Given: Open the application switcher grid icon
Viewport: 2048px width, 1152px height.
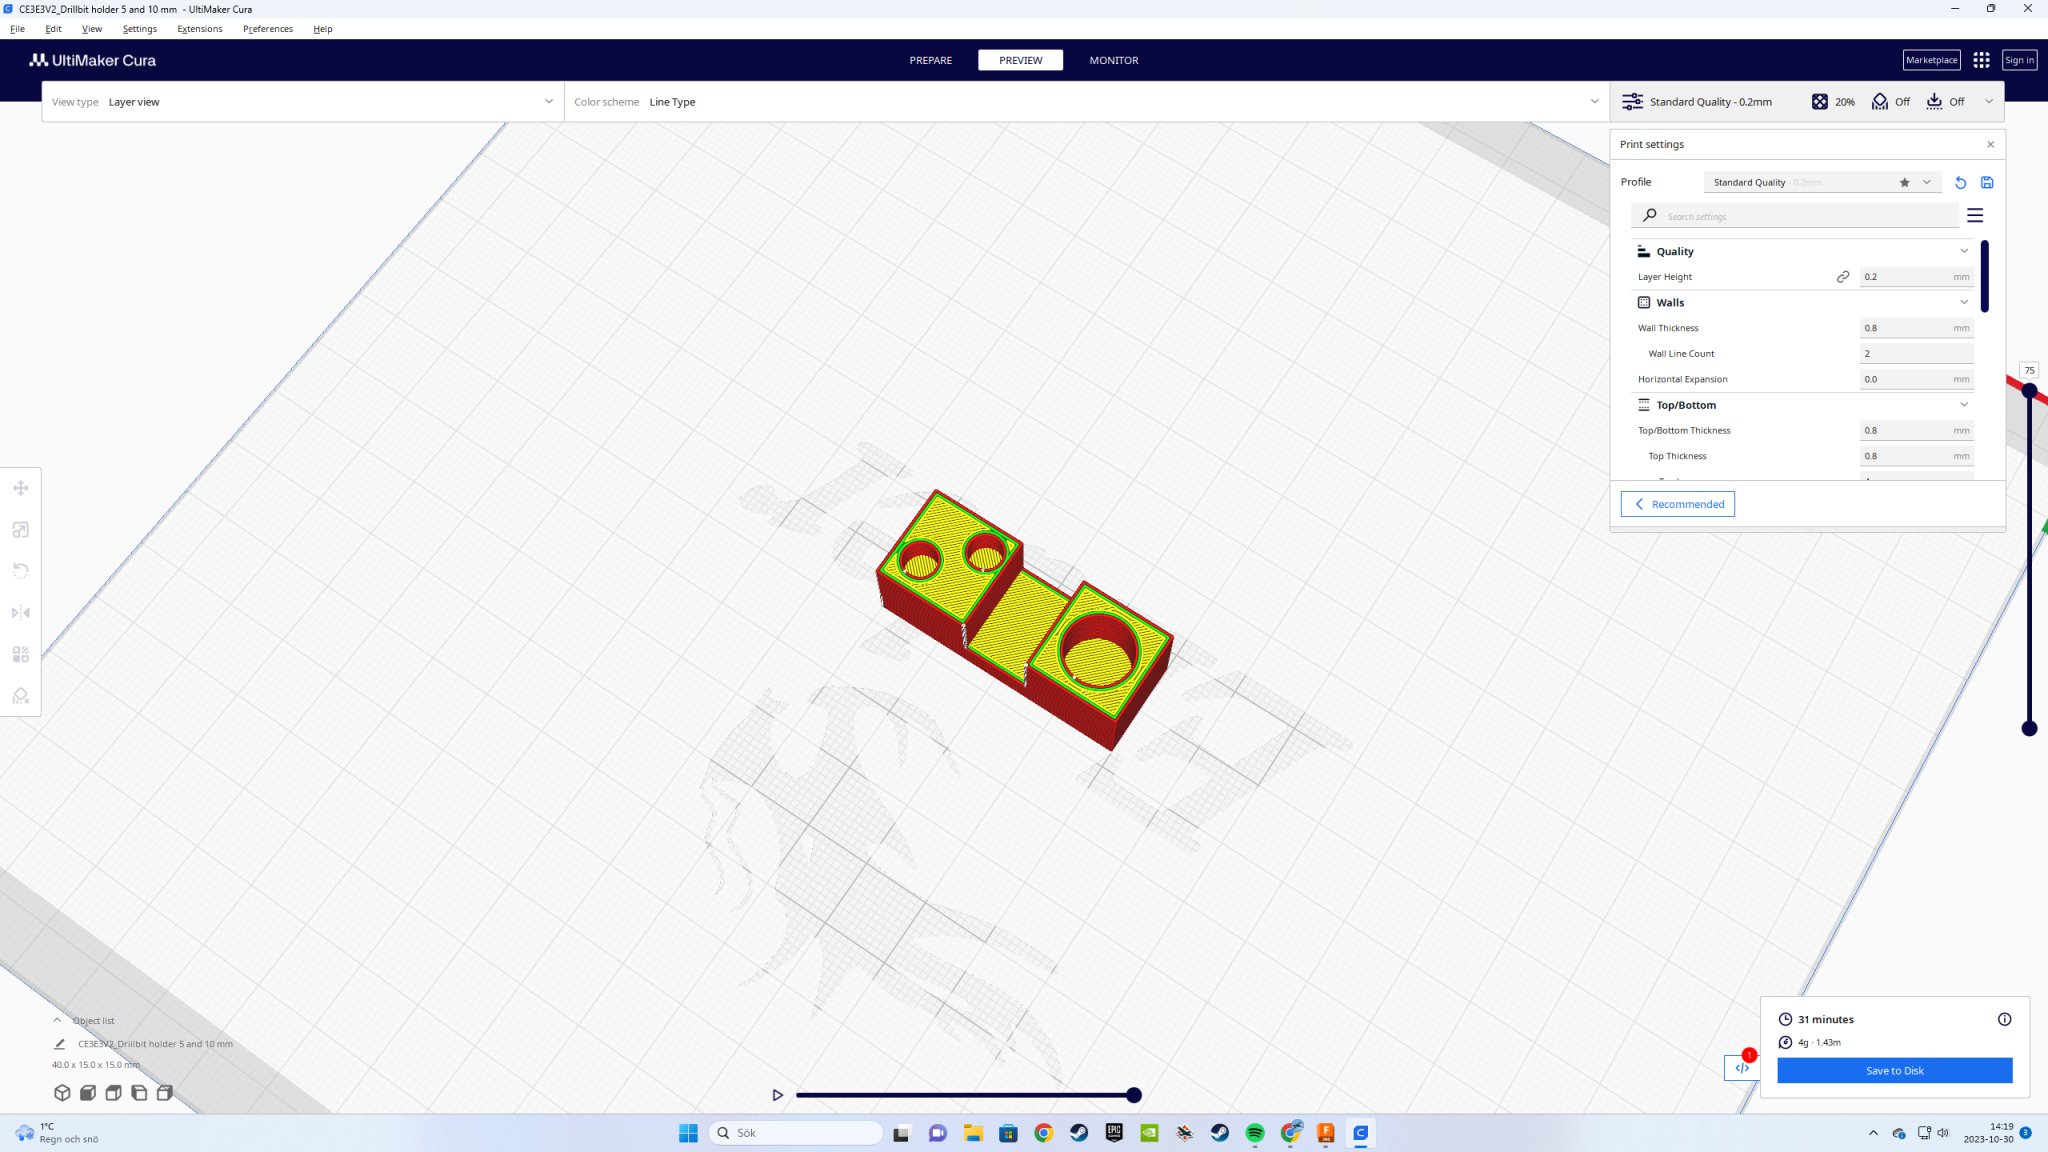Looking at the screenshot, I should 1981,60.
